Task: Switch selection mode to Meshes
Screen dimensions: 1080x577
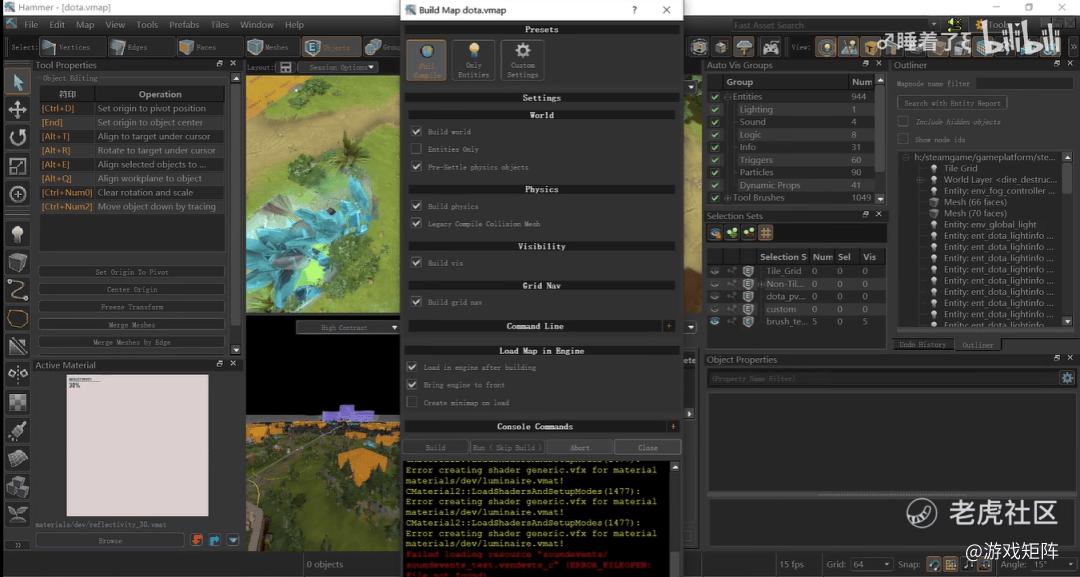Action: pyautogui.click(x=268, y=47)
